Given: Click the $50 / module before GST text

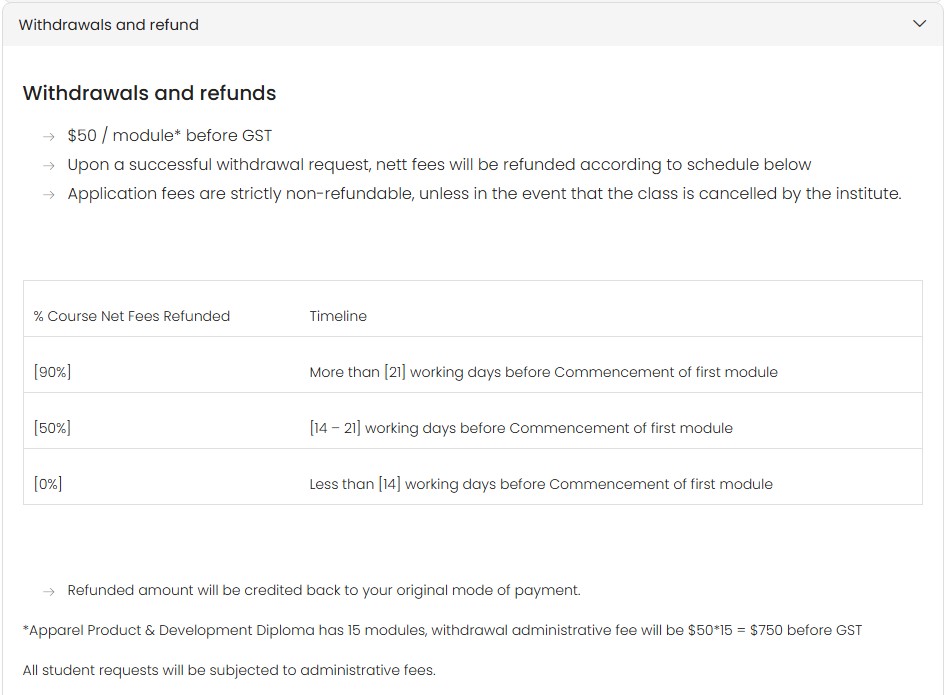Looking at the screenshot, I should pos(170,136).
